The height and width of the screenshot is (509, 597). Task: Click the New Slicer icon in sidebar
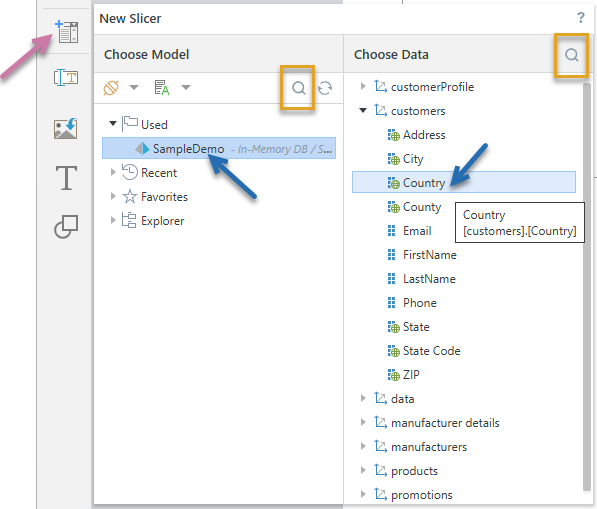[x=67, y=32]
